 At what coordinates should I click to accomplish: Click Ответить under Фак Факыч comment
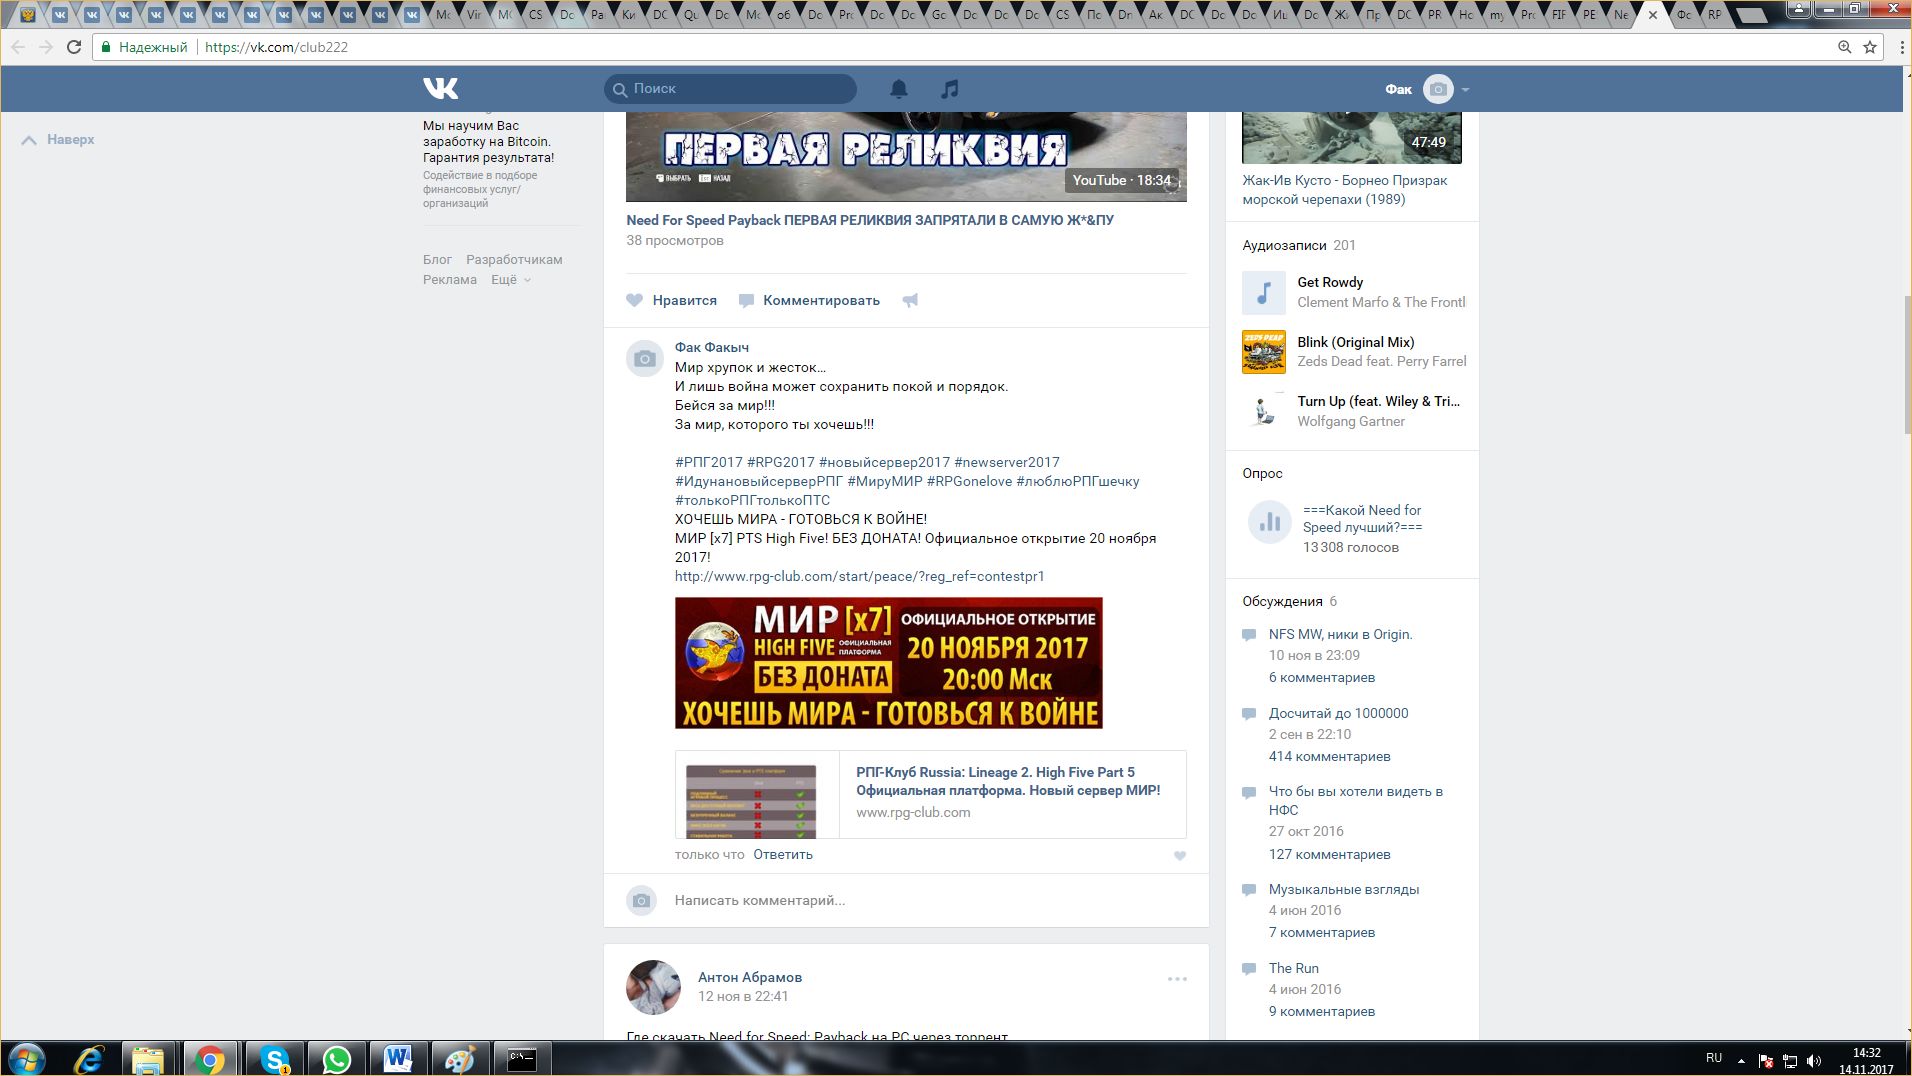tap(783, 855)
